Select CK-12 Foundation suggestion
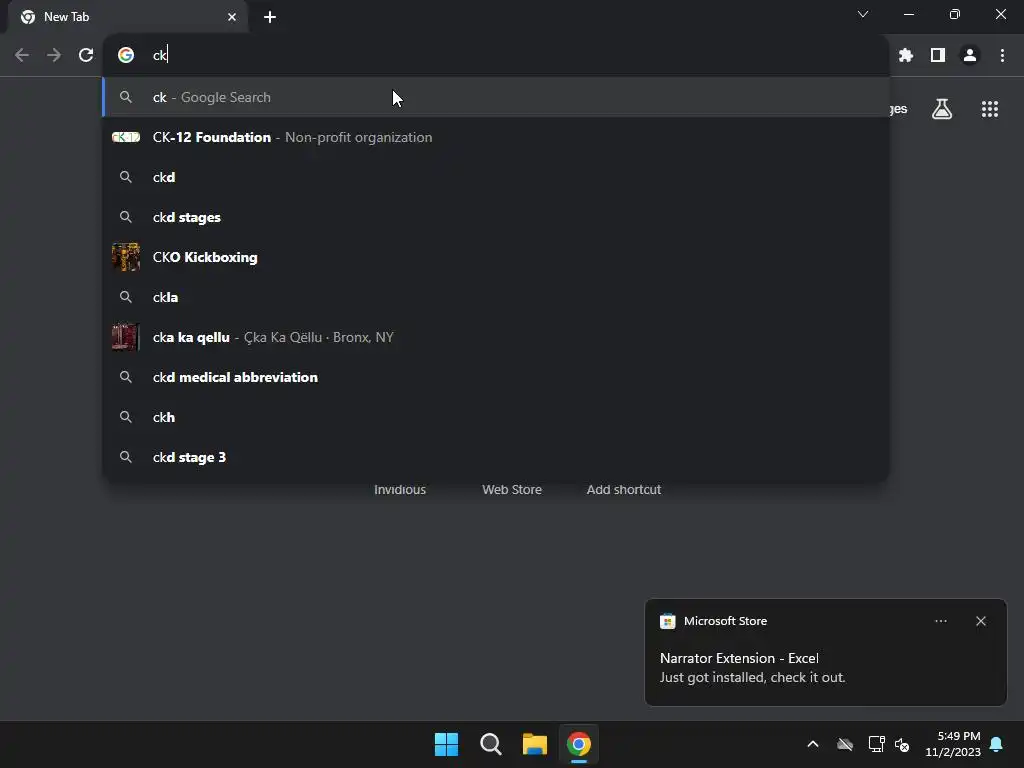 click(496, 137)
